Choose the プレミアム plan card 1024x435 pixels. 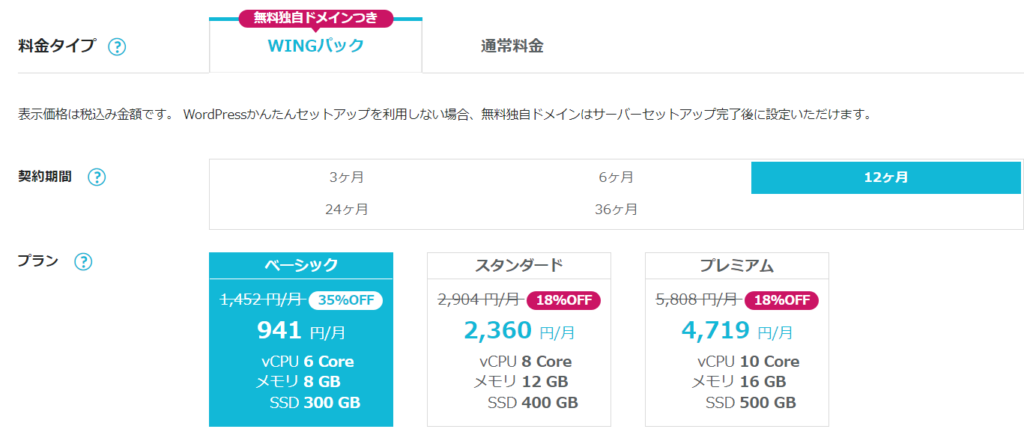(737, 339)
